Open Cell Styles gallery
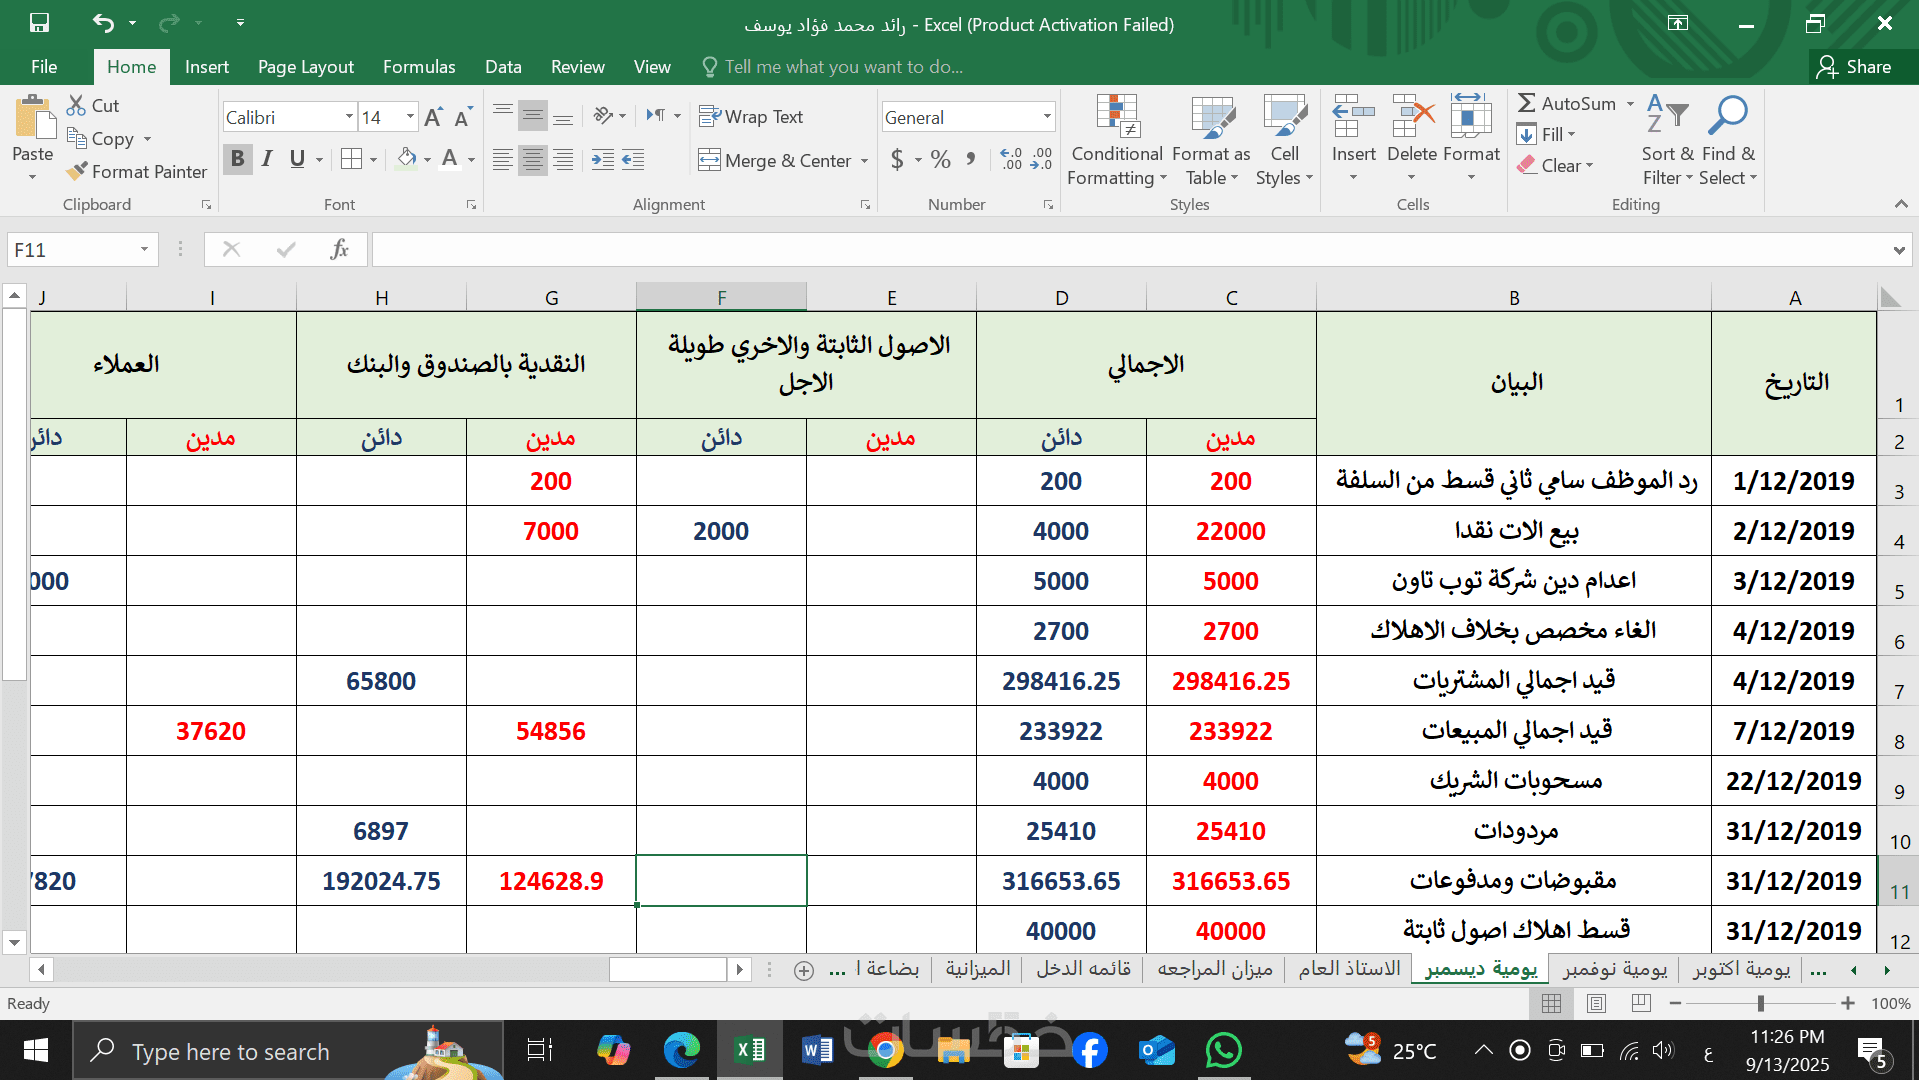 (x=1285, y=140)
